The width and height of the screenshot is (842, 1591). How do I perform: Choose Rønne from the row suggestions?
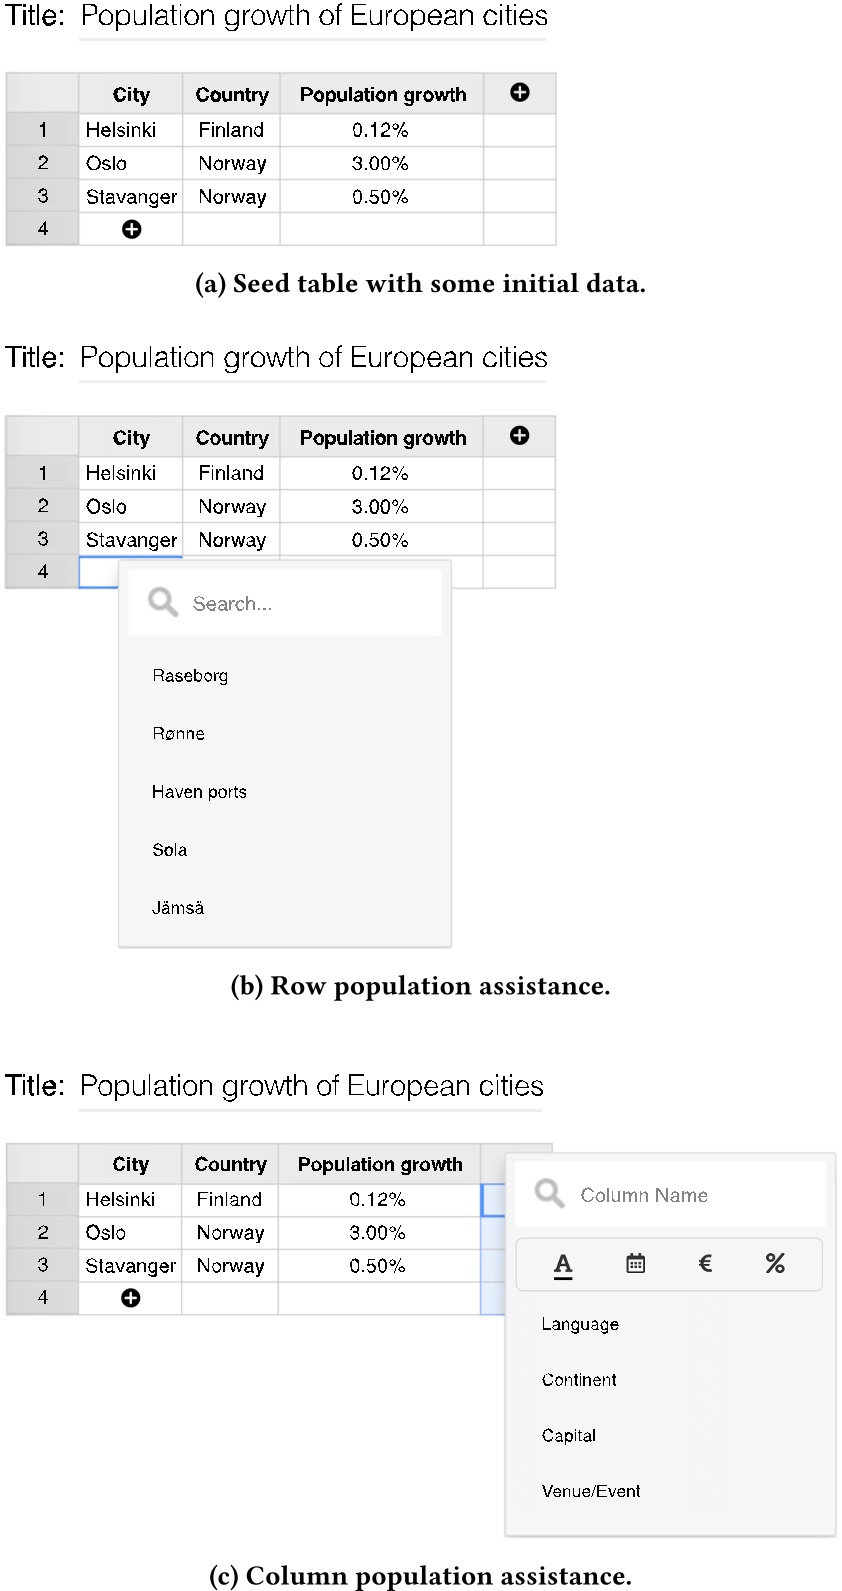[178, 734]
